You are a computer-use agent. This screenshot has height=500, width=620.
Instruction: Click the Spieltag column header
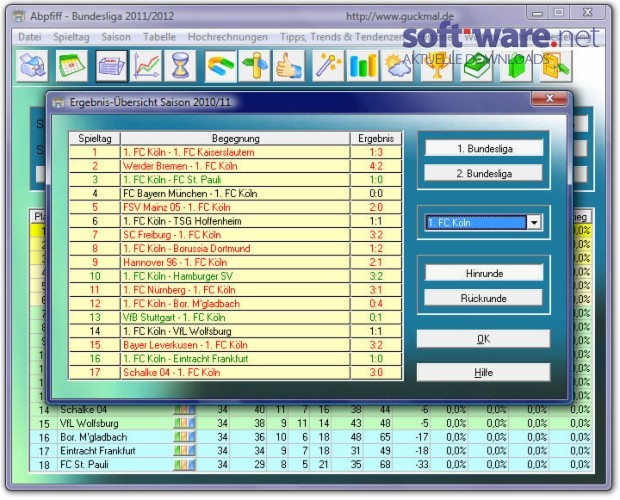point(95,138)
